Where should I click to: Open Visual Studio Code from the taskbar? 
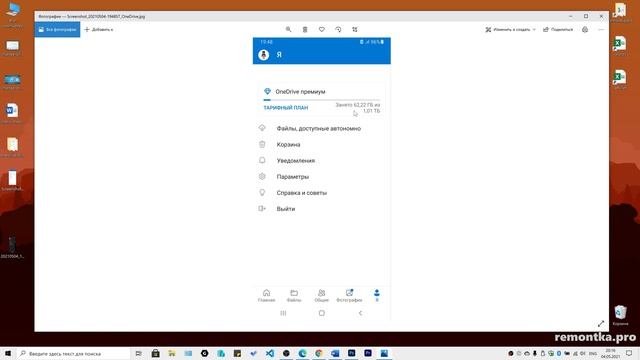click(270, 353)
